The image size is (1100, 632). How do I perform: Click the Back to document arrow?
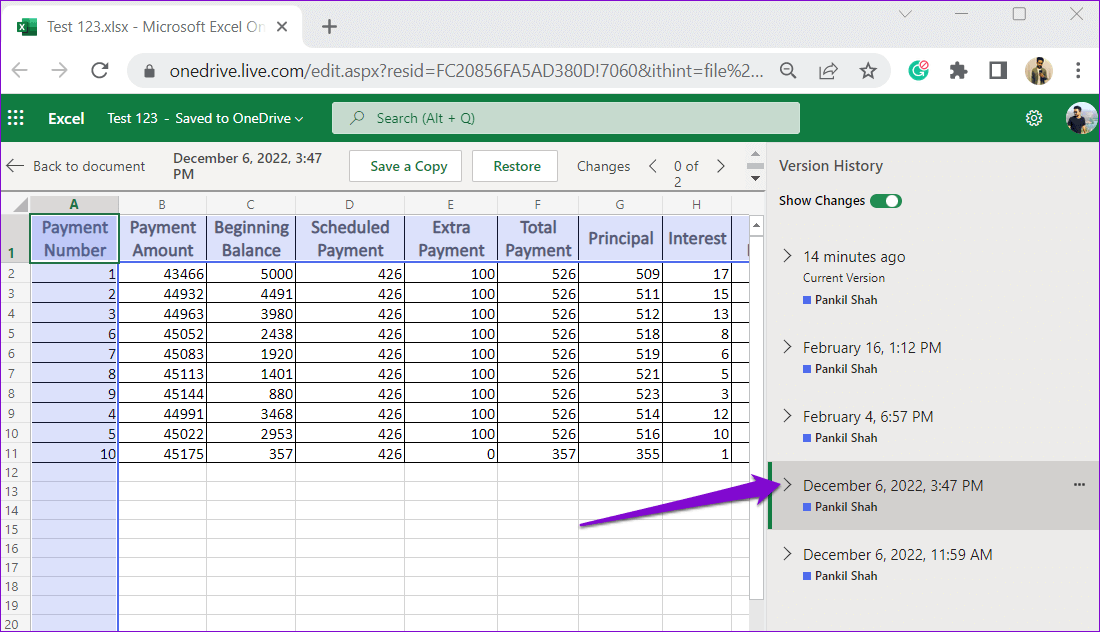pos(15,166)
